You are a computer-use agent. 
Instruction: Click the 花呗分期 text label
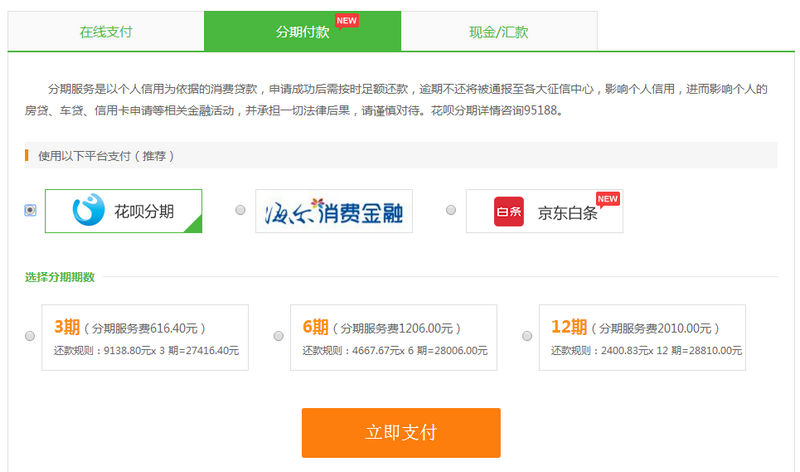tap(144, 211)
